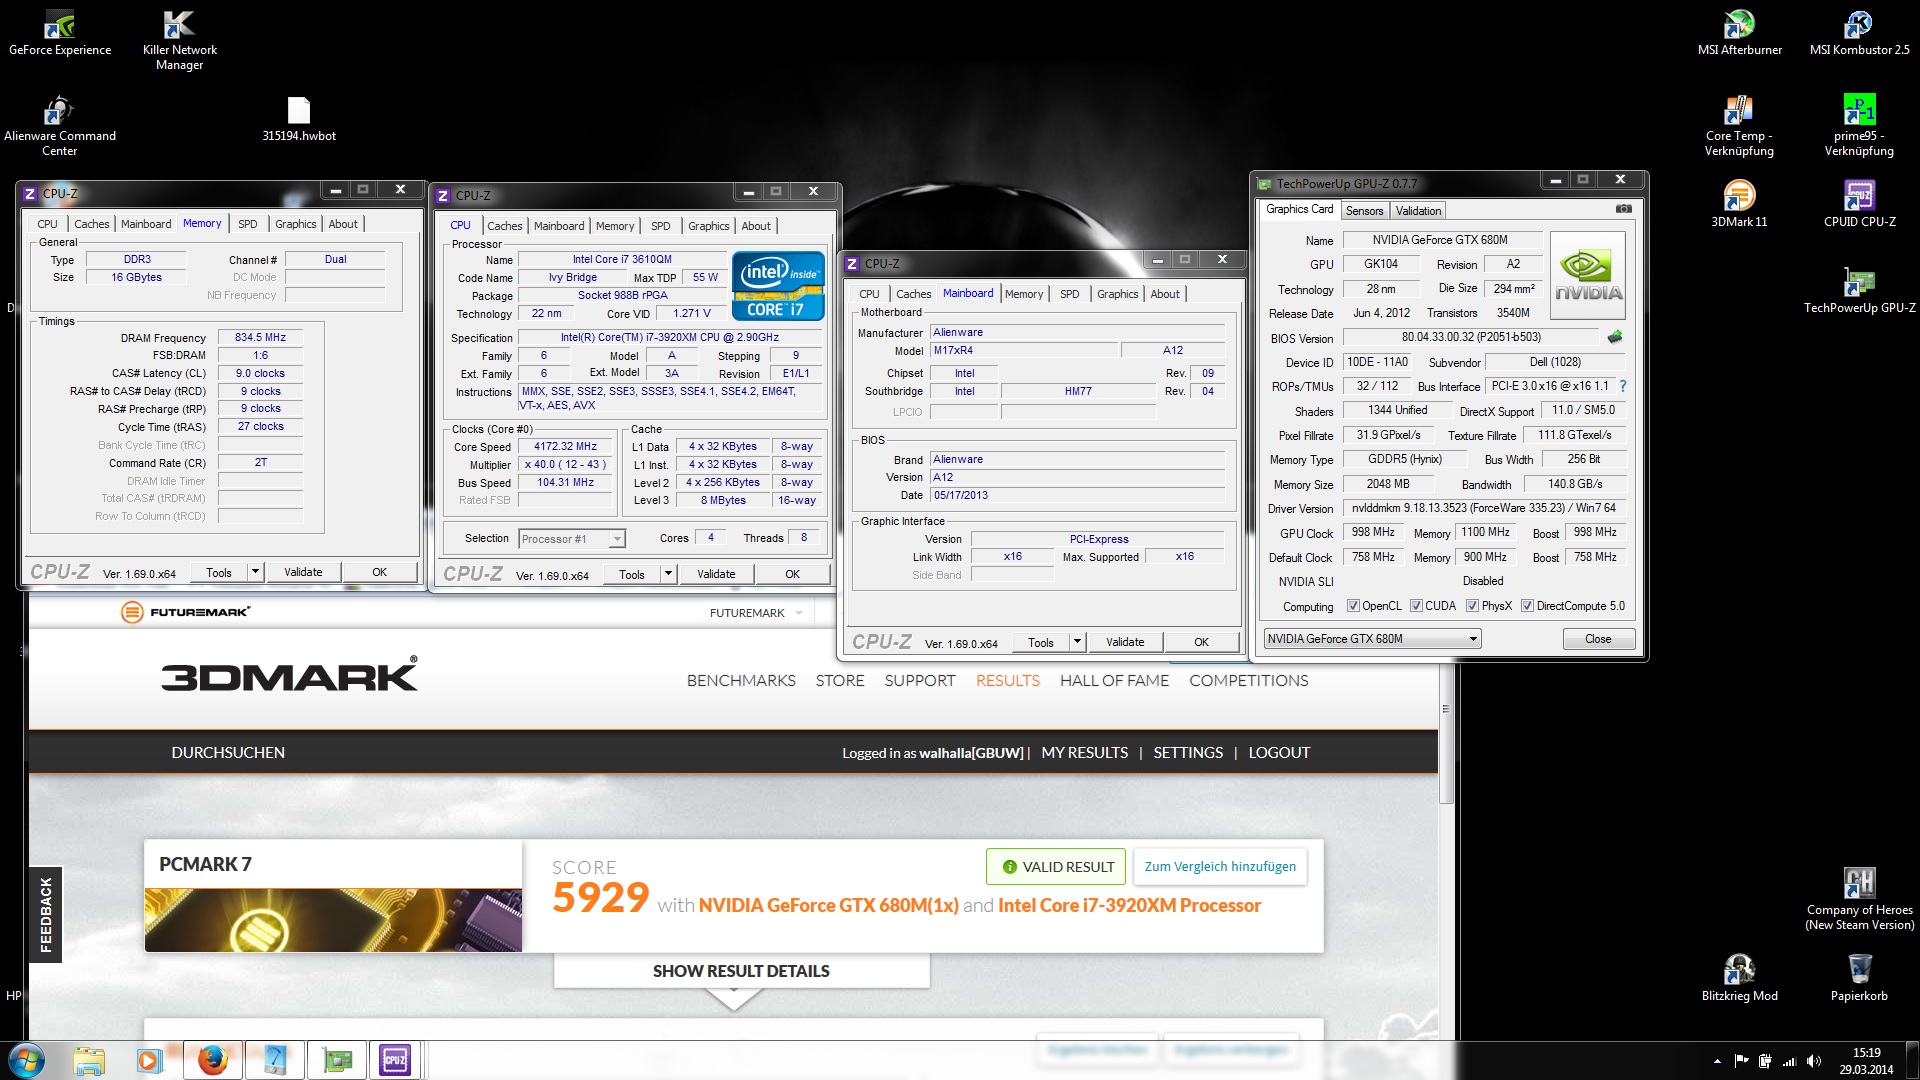Click the volume speaker tray icon
The image size is (1920, 1080).
pos(1814,1061)
